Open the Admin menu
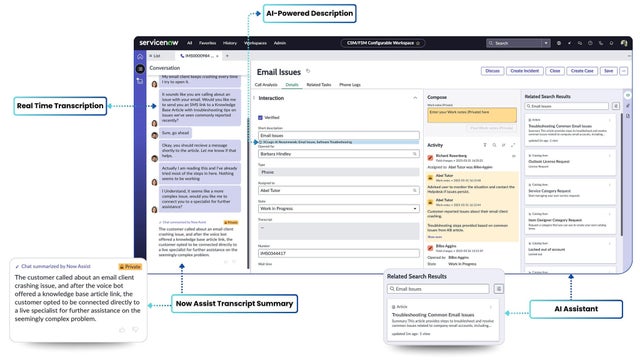The width and height of the screenshot is (640, 360). (x=280, y=43)
